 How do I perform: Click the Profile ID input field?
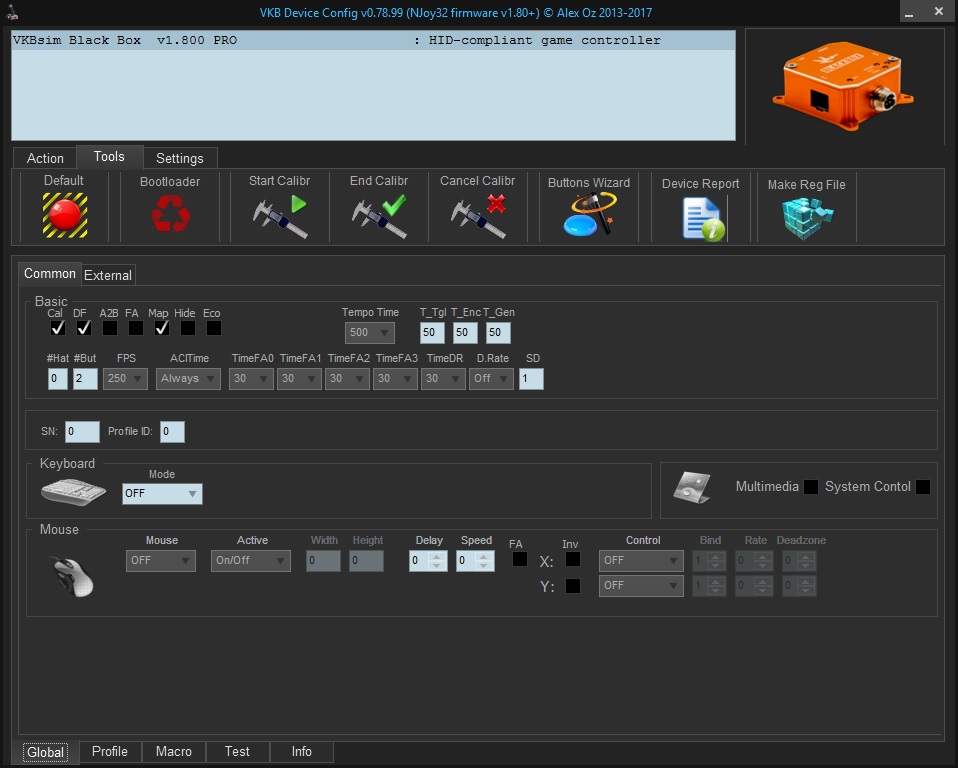[x=172, y=431]
